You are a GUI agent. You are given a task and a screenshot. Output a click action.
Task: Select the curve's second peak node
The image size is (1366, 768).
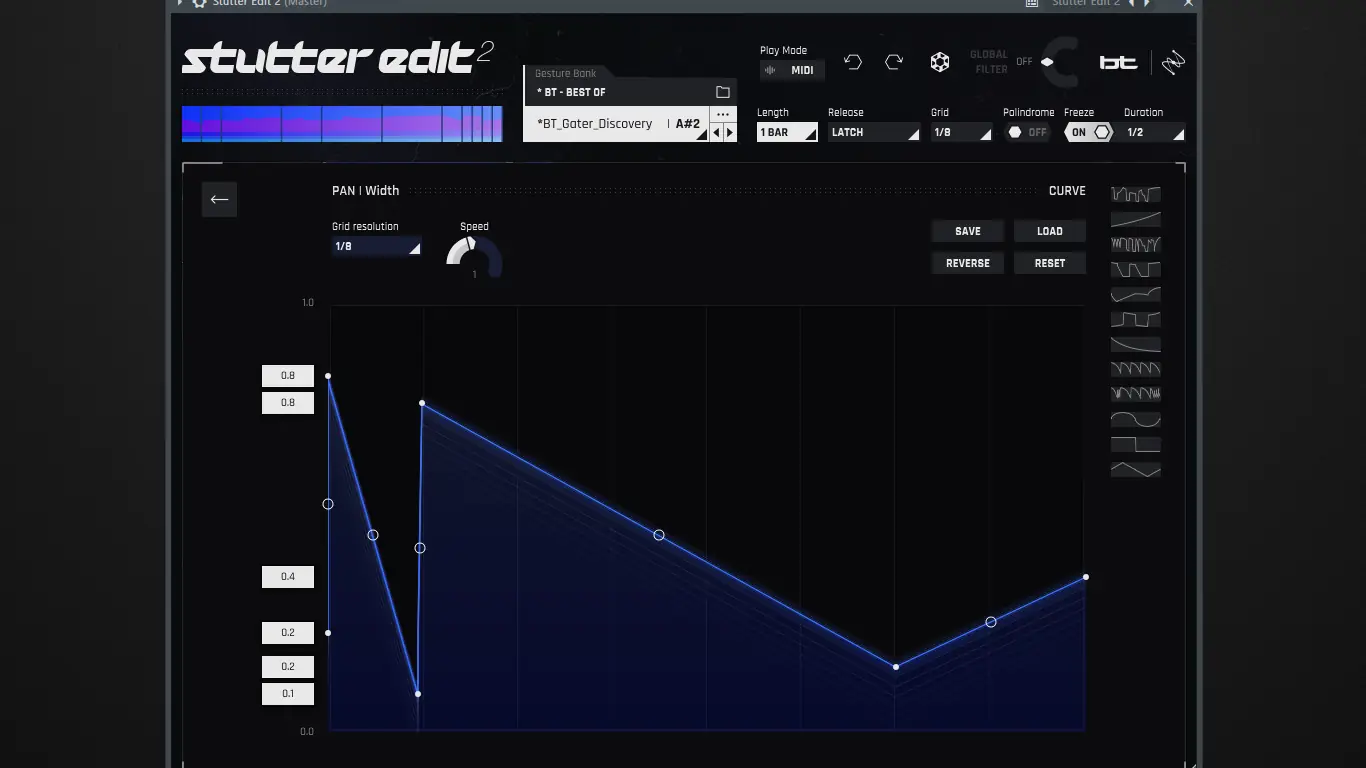(422, 403)
